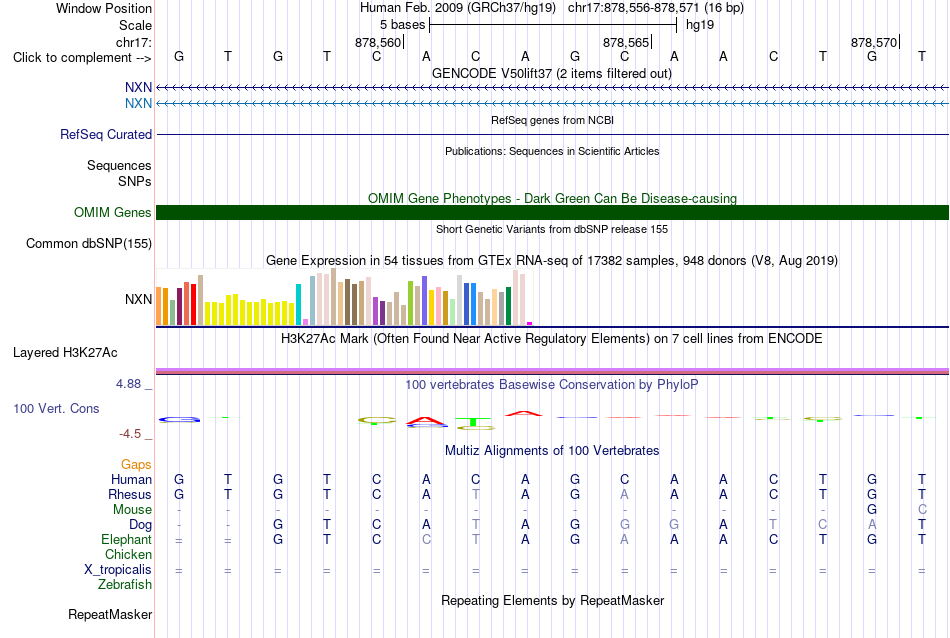Click the -4.5 PhyloP lower scale value

click(130, 434)
